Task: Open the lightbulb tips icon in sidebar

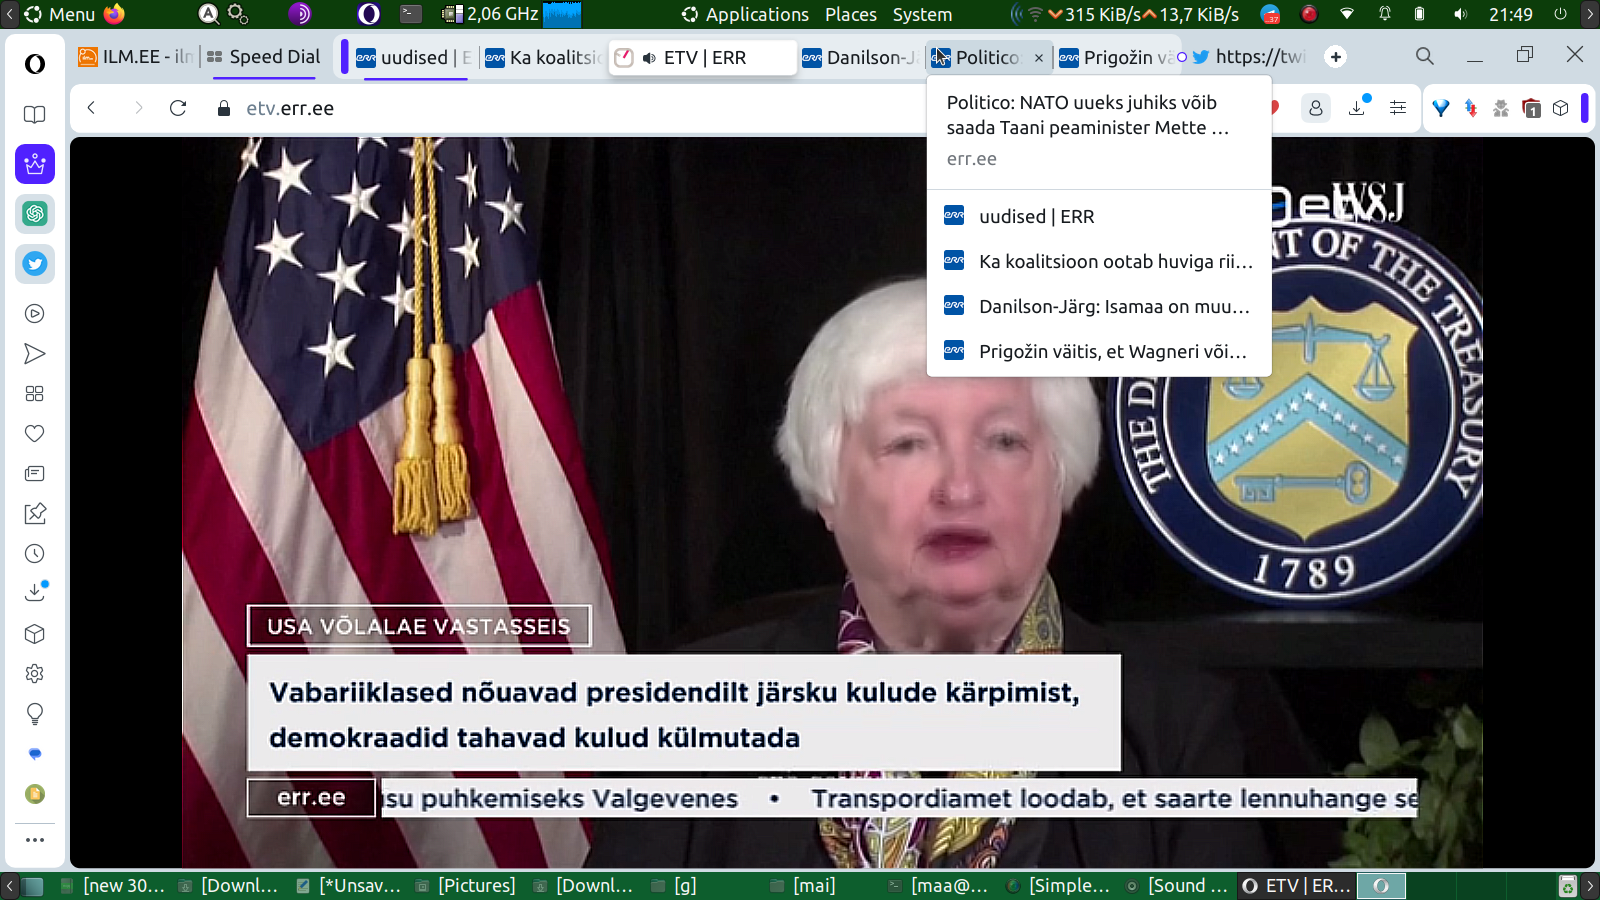Action: 35,714
